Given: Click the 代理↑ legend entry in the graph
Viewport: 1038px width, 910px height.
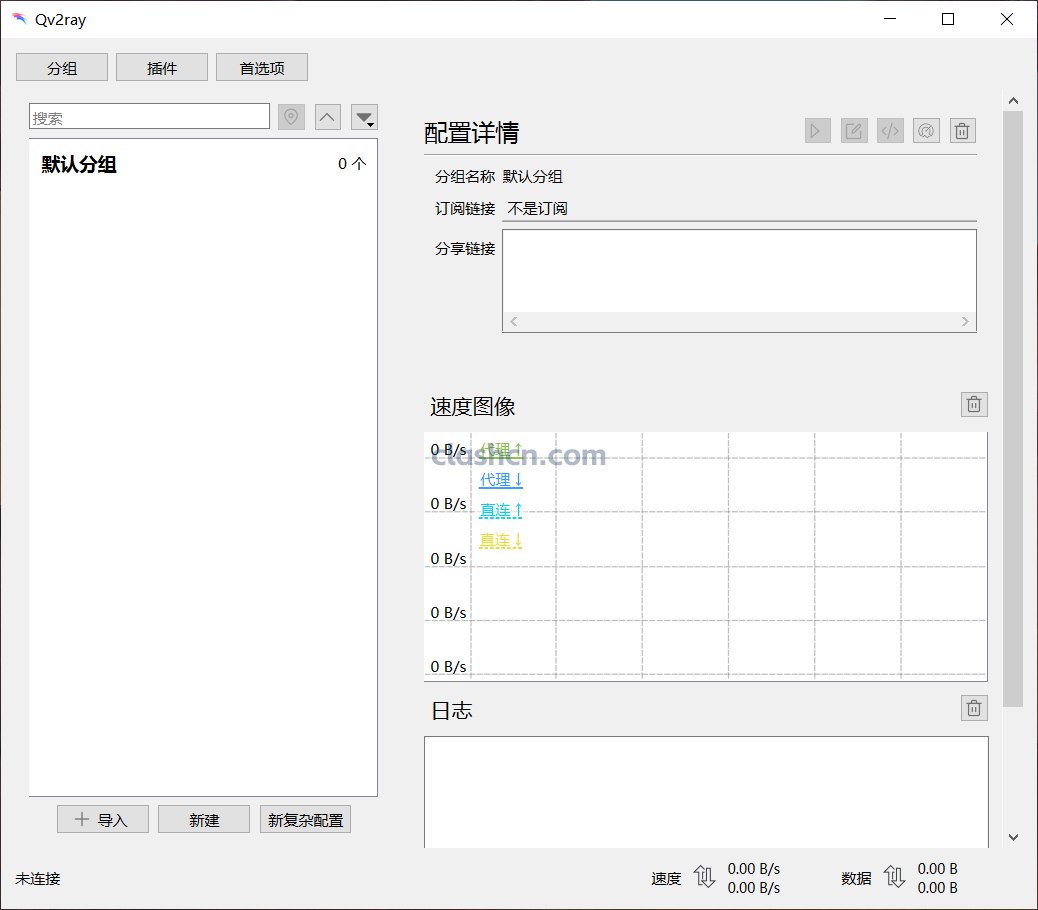Looking at the screenshot, I should point(501,450).
